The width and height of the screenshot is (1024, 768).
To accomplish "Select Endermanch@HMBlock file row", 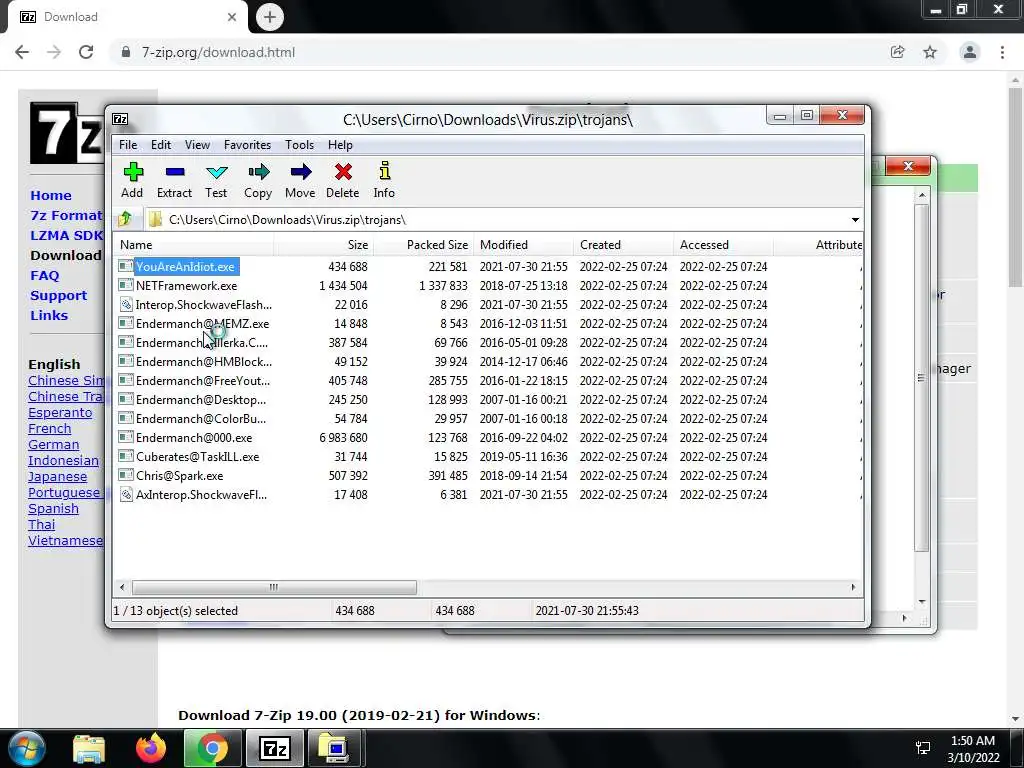I will [x=488, y=361].
